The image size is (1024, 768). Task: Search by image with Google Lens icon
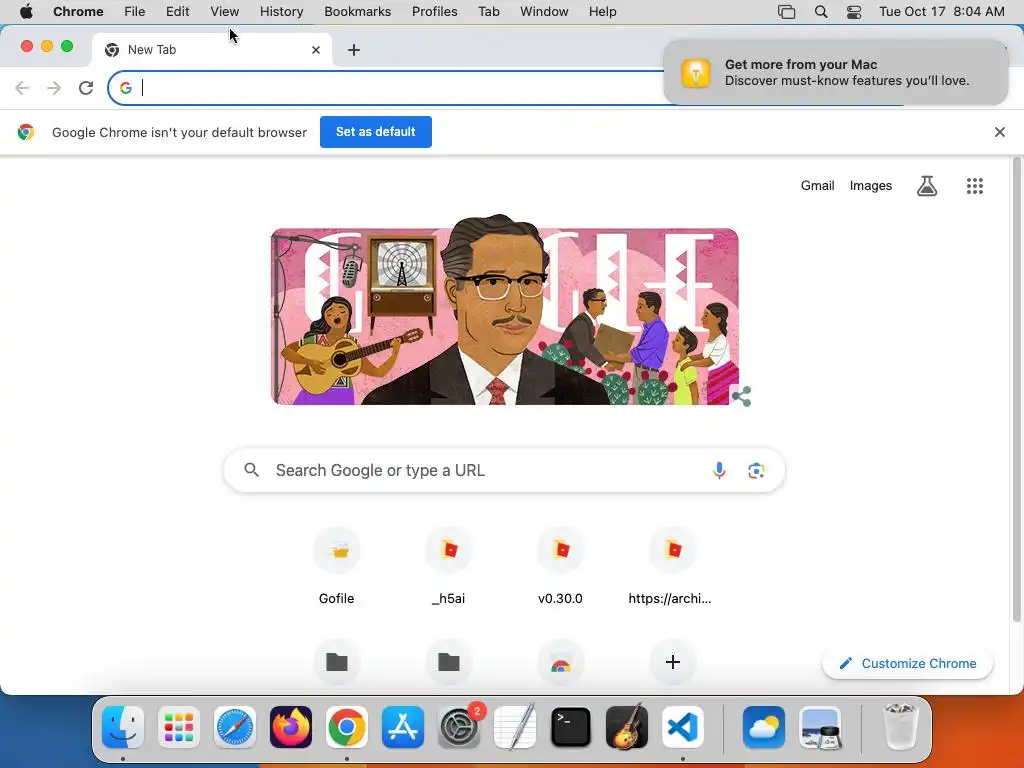[x=756, y=470]
